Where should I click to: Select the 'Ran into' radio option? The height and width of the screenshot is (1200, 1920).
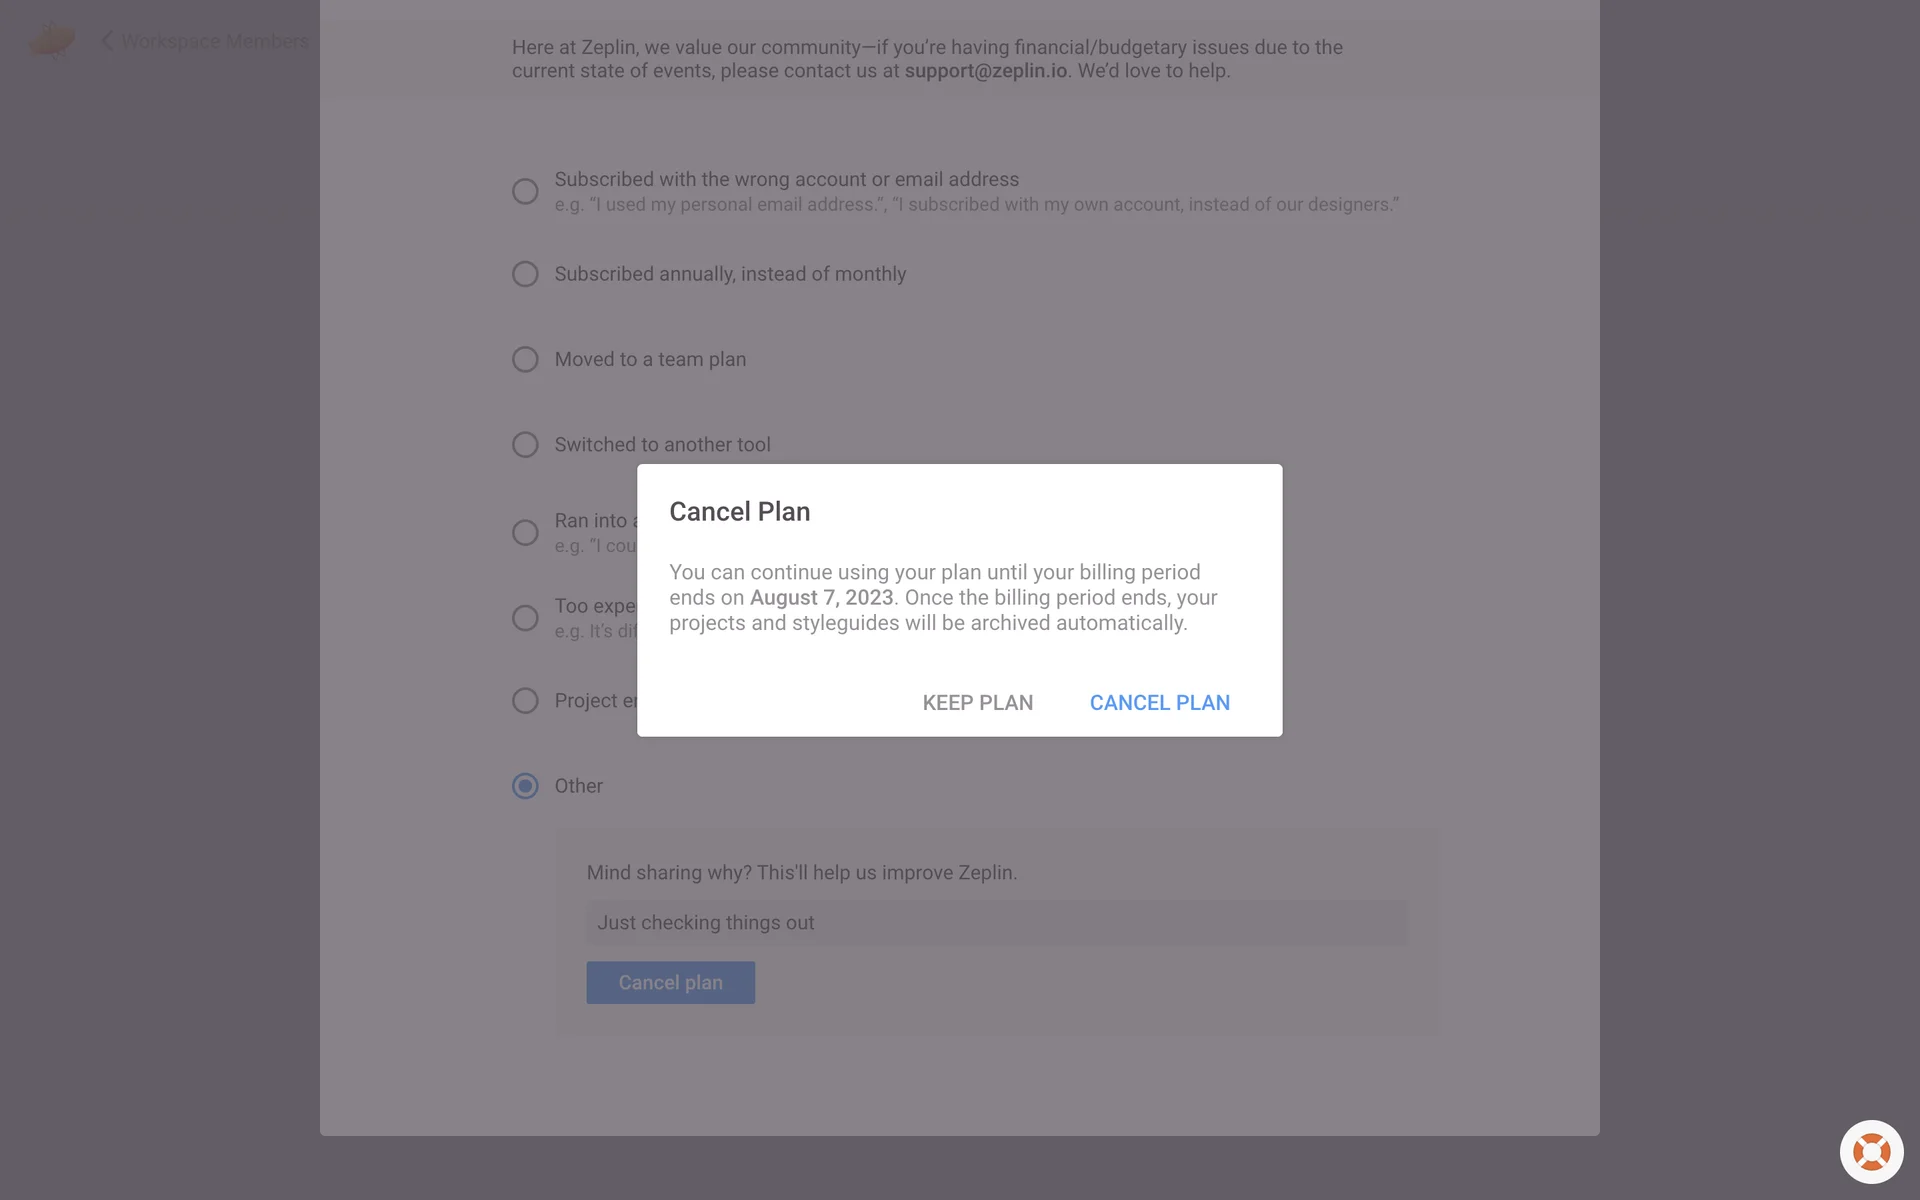pos(525,532)
